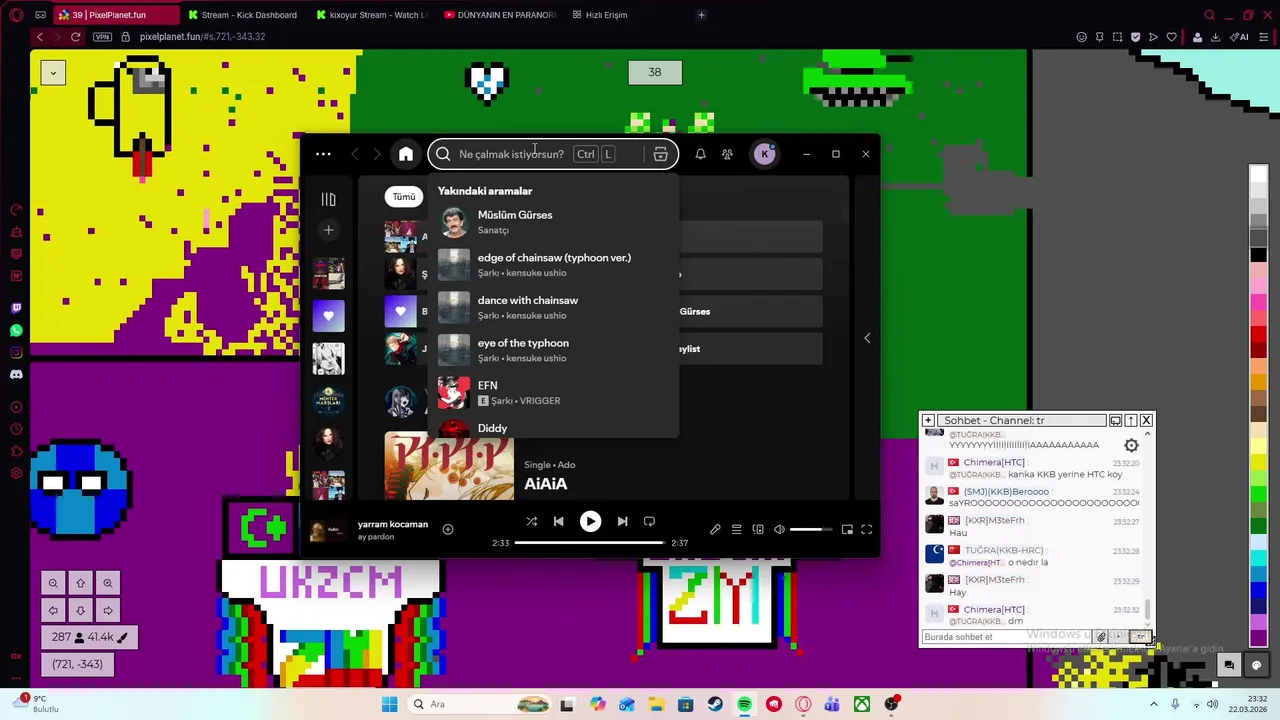Open Spotify notifications bell
This screenshot has height=720, width=1280.
tap(700, 154)
